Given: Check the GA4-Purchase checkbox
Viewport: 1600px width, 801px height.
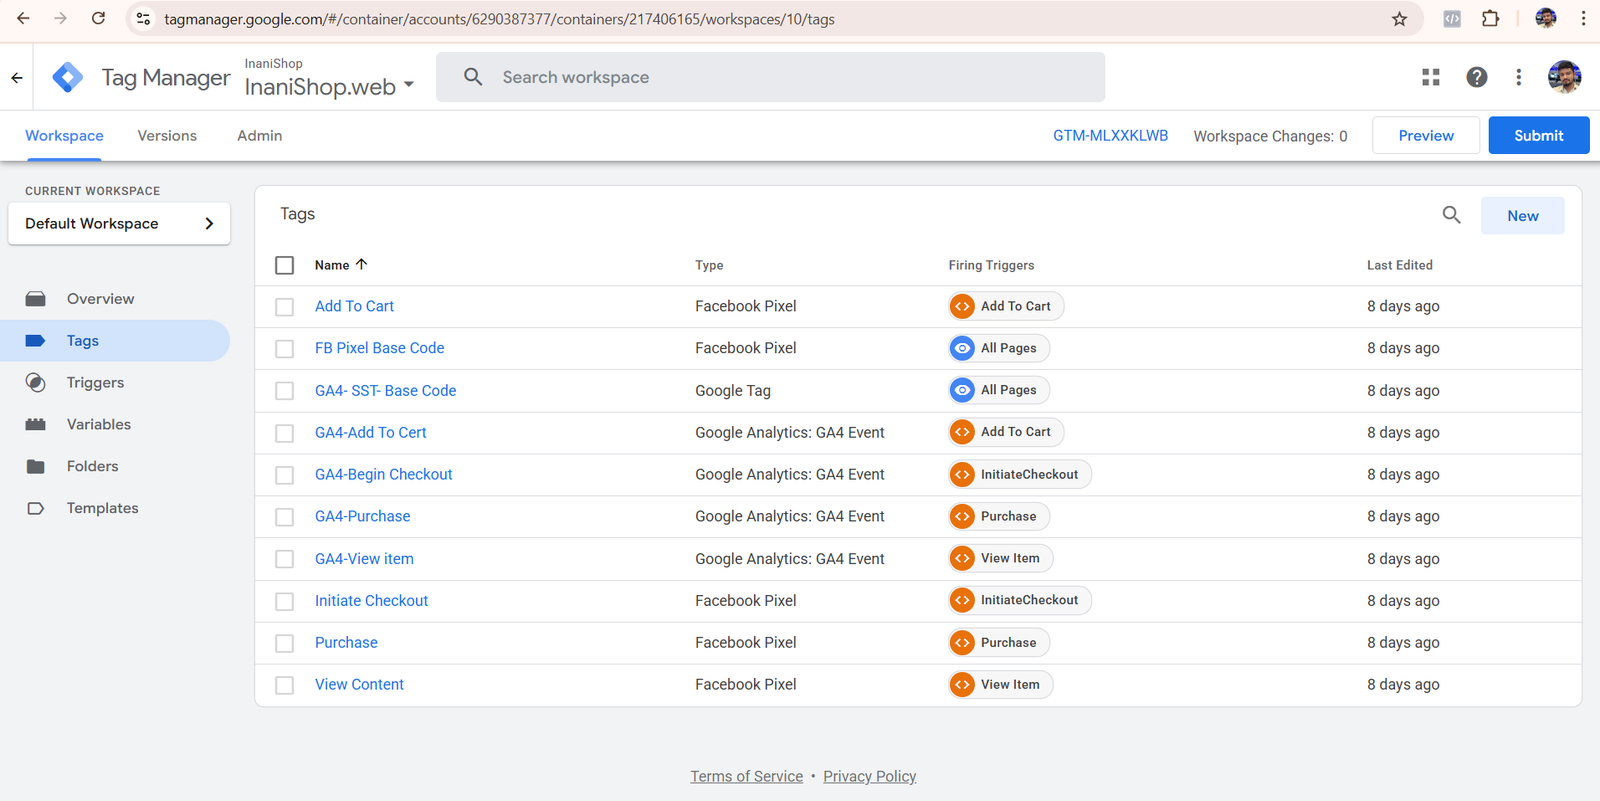Looking at the screenshot, I should tap(285, 517).
